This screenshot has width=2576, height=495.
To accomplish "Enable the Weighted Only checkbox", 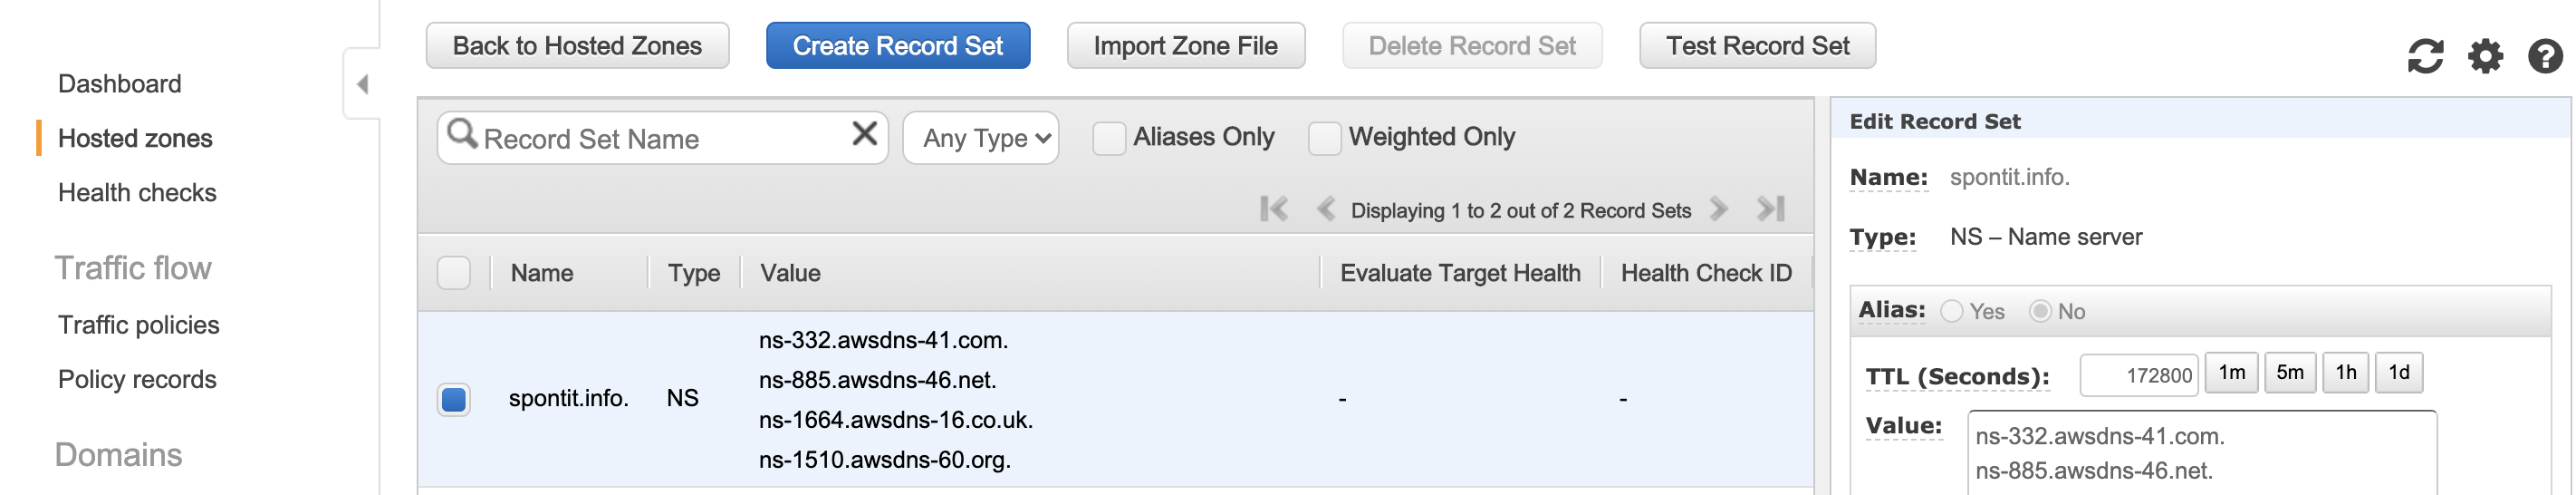I will pyautogui.click(x=1324, y=138).
